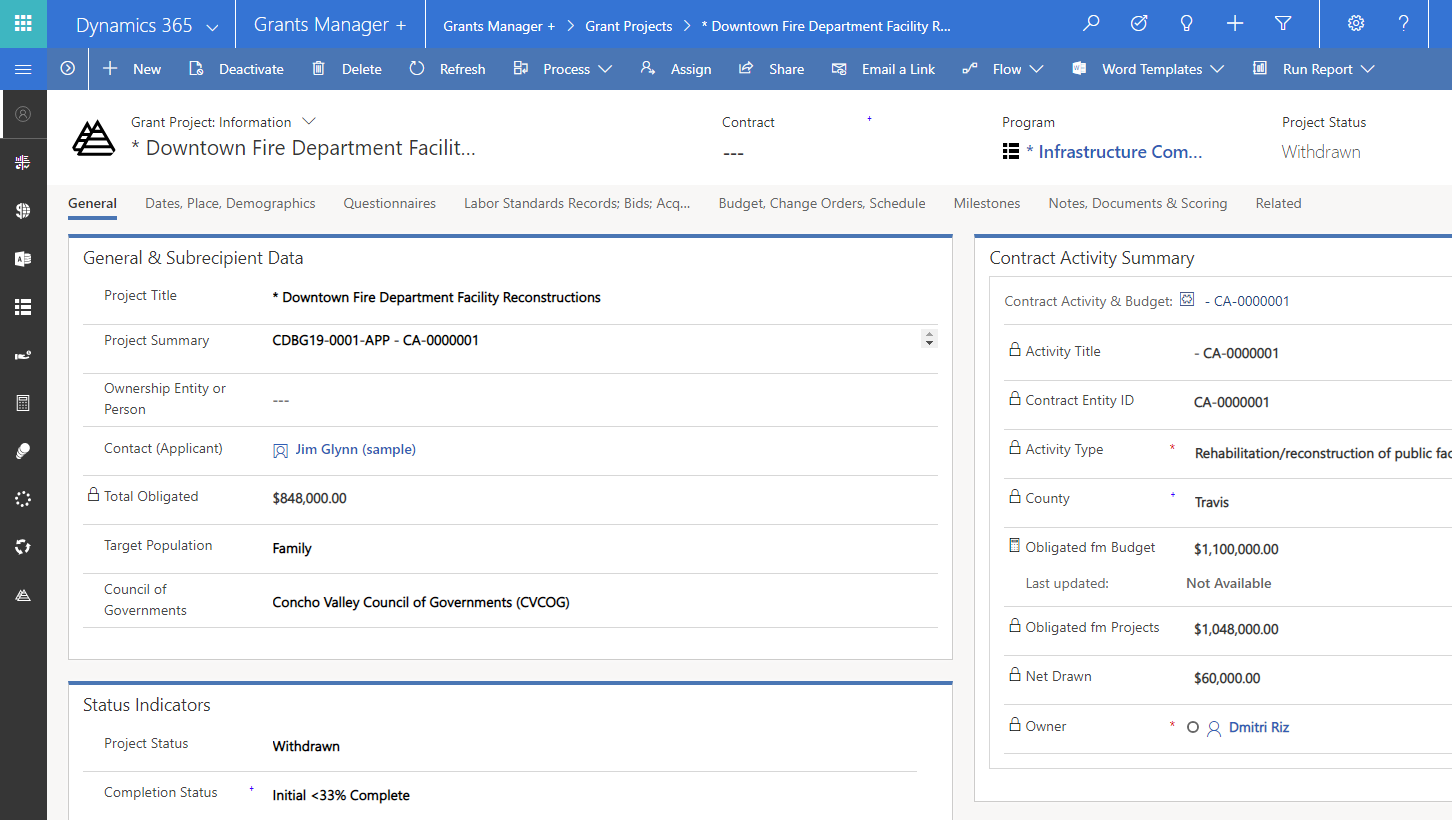Open the Infrastructure Com... program link

coord(1114,152)
